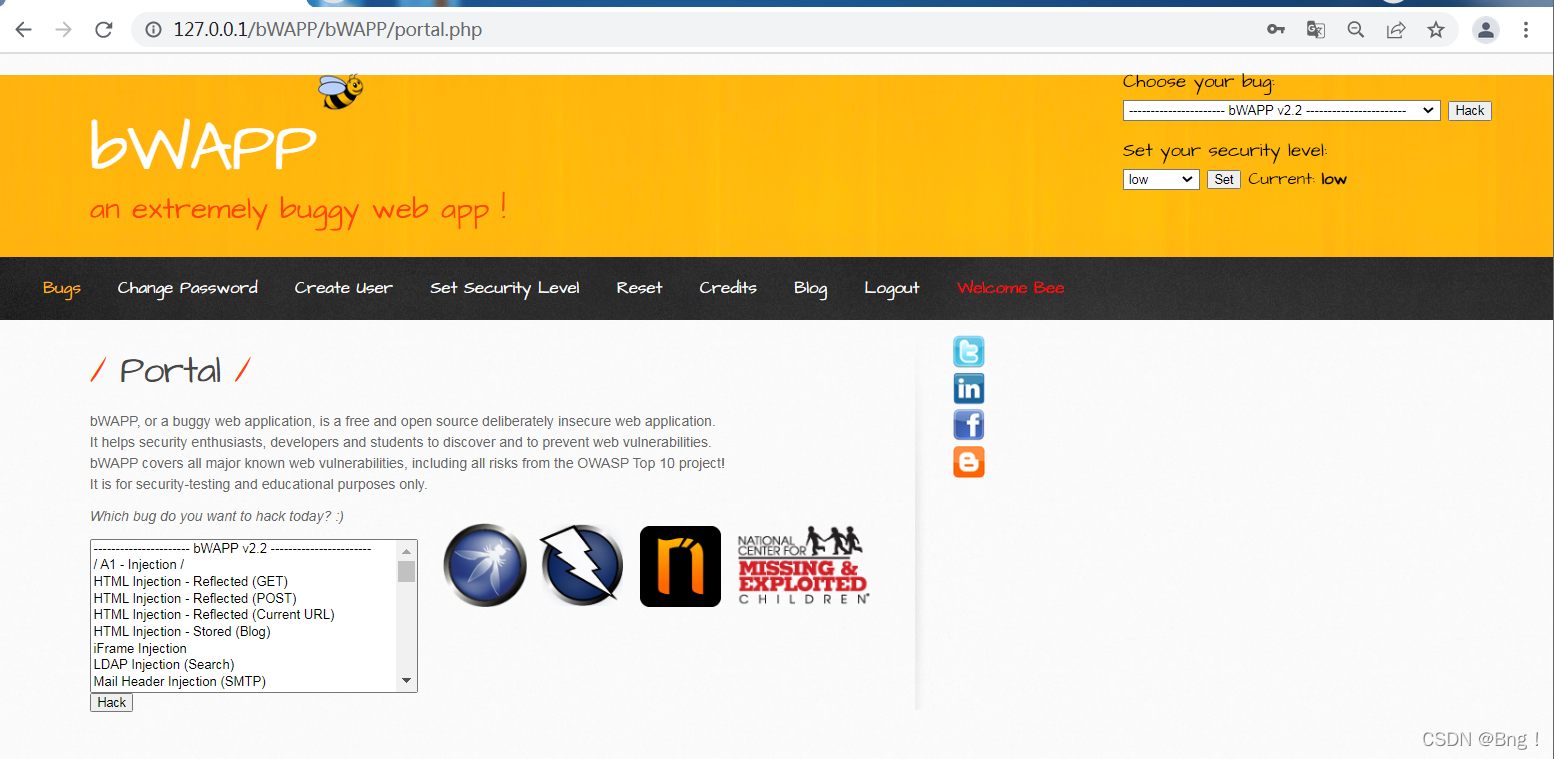Click the bee logo image

click(340, 91)
